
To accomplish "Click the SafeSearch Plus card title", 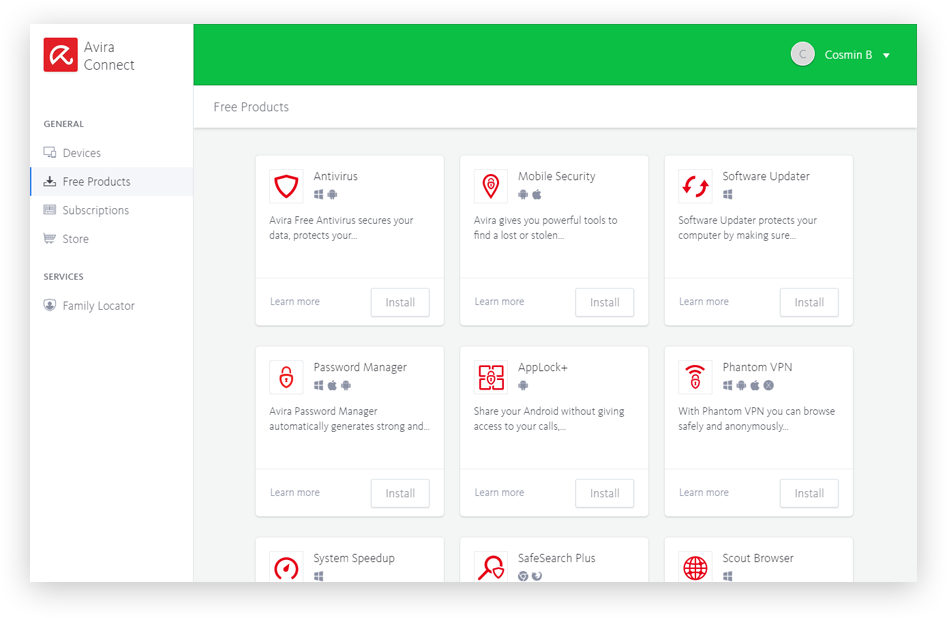I will point(556,558).
